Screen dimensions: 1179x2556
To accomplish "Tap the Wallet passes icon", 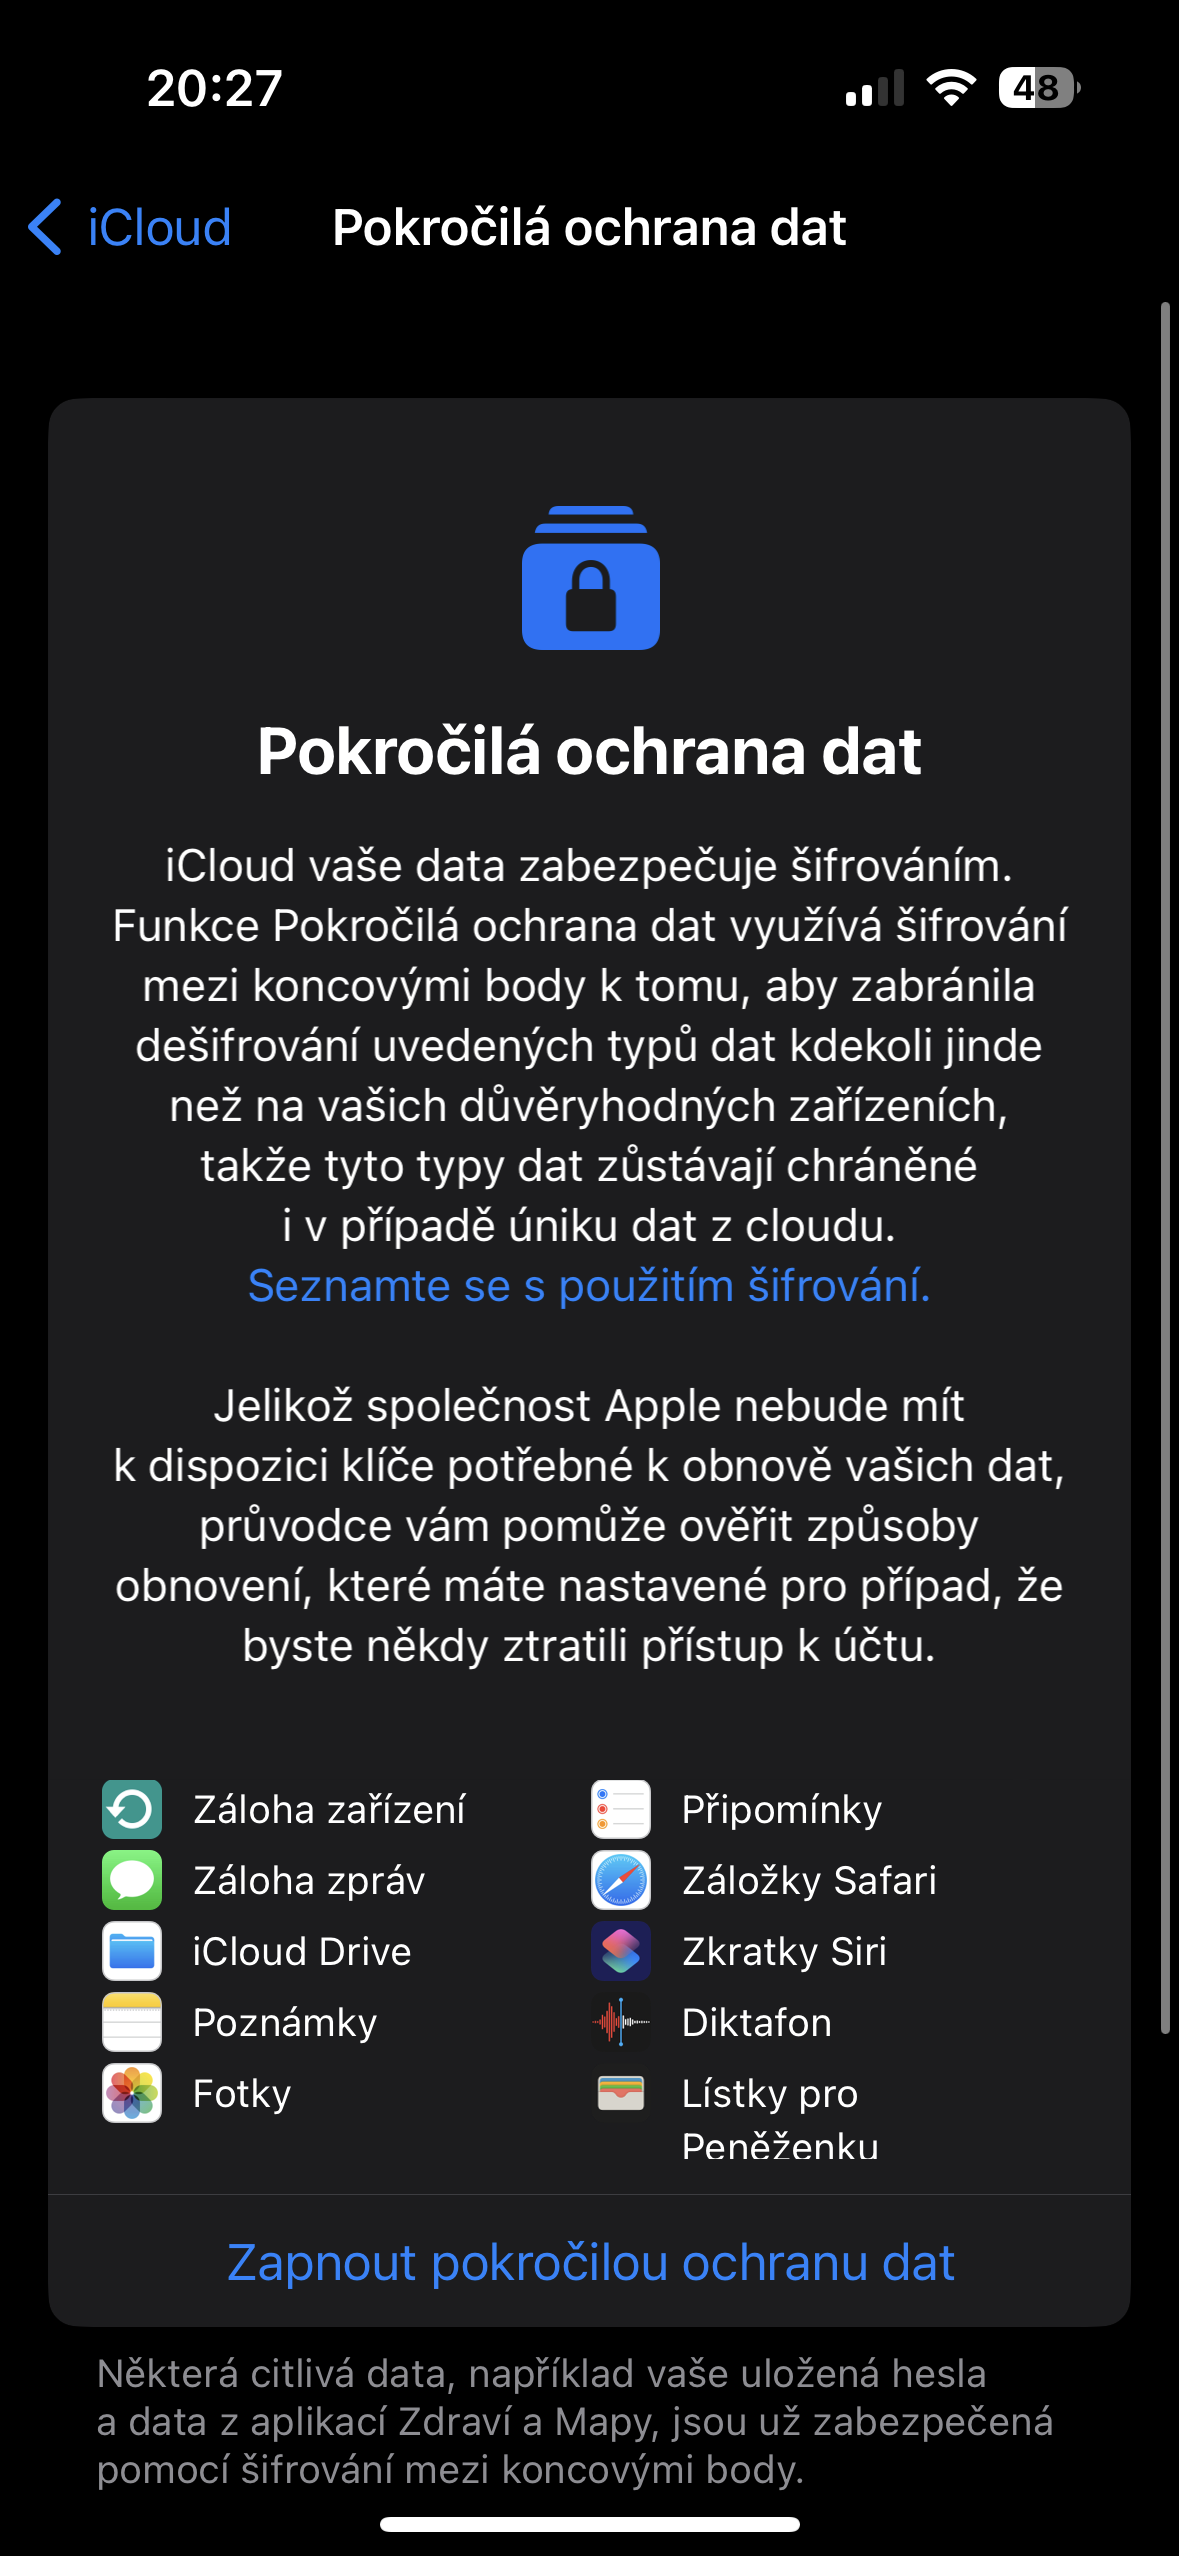I will click(x=621, y=2093).
